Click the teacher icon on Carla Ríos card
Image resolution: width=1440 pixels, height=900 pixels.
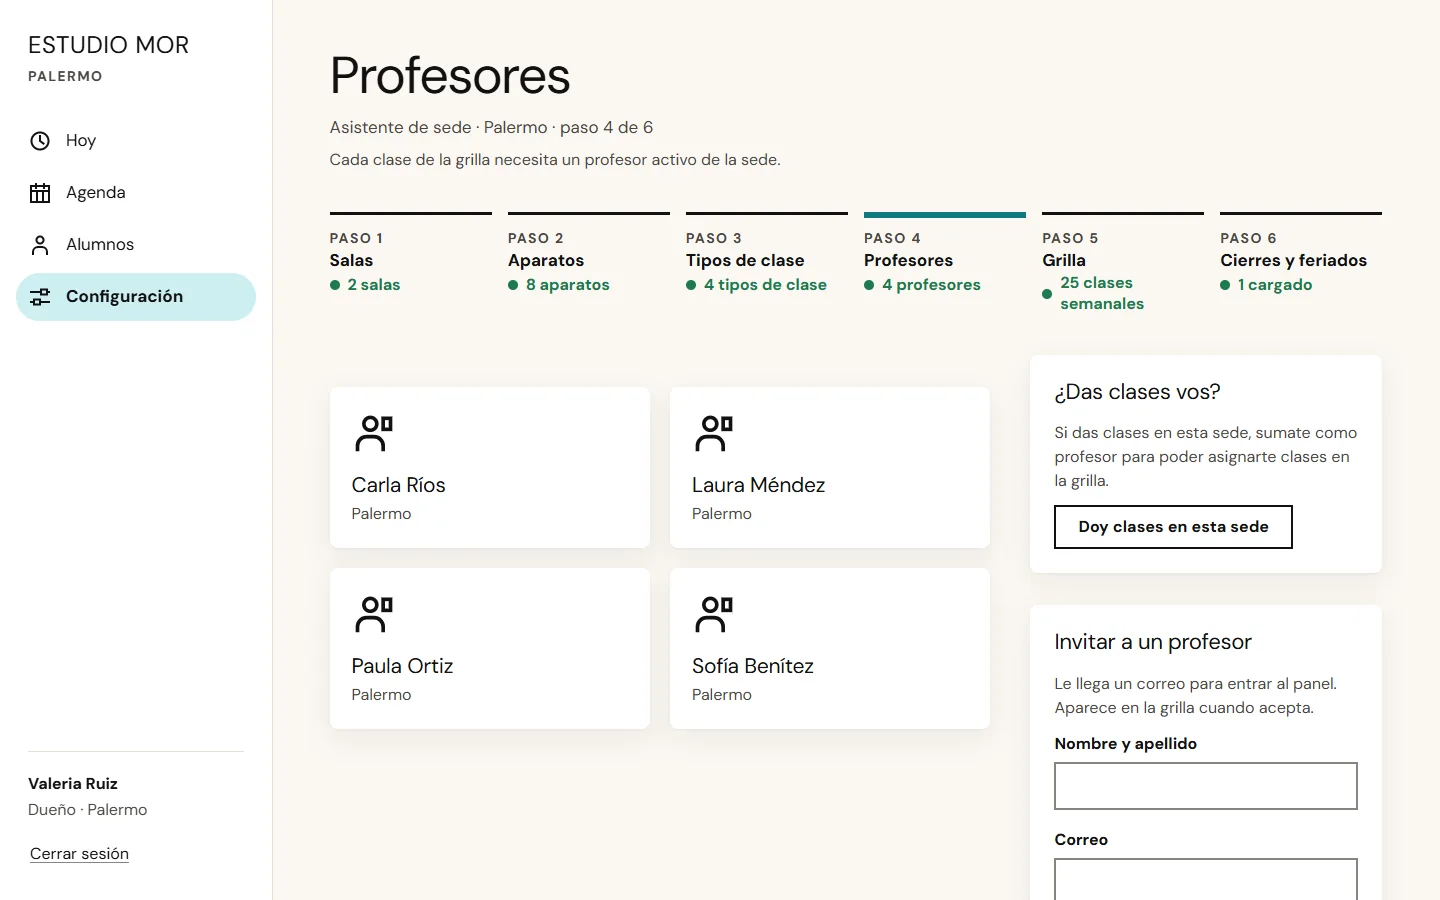[x=374, y=434]
